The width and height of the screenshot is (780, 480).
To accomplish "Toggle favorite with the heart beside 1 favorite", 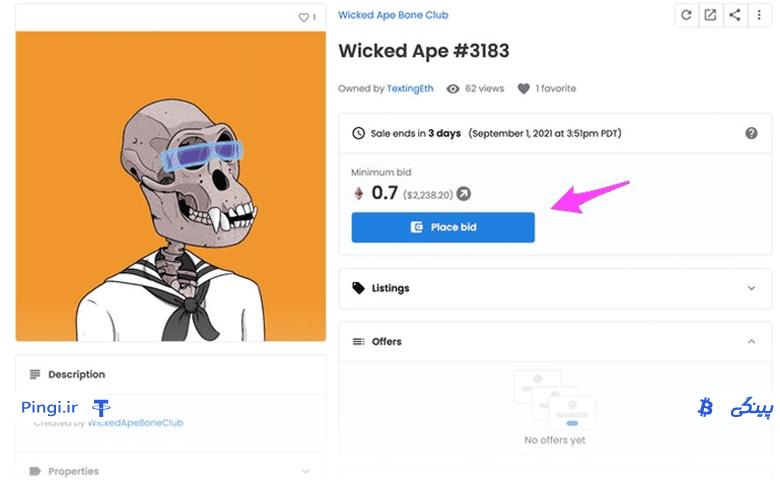I will point(523,89).
